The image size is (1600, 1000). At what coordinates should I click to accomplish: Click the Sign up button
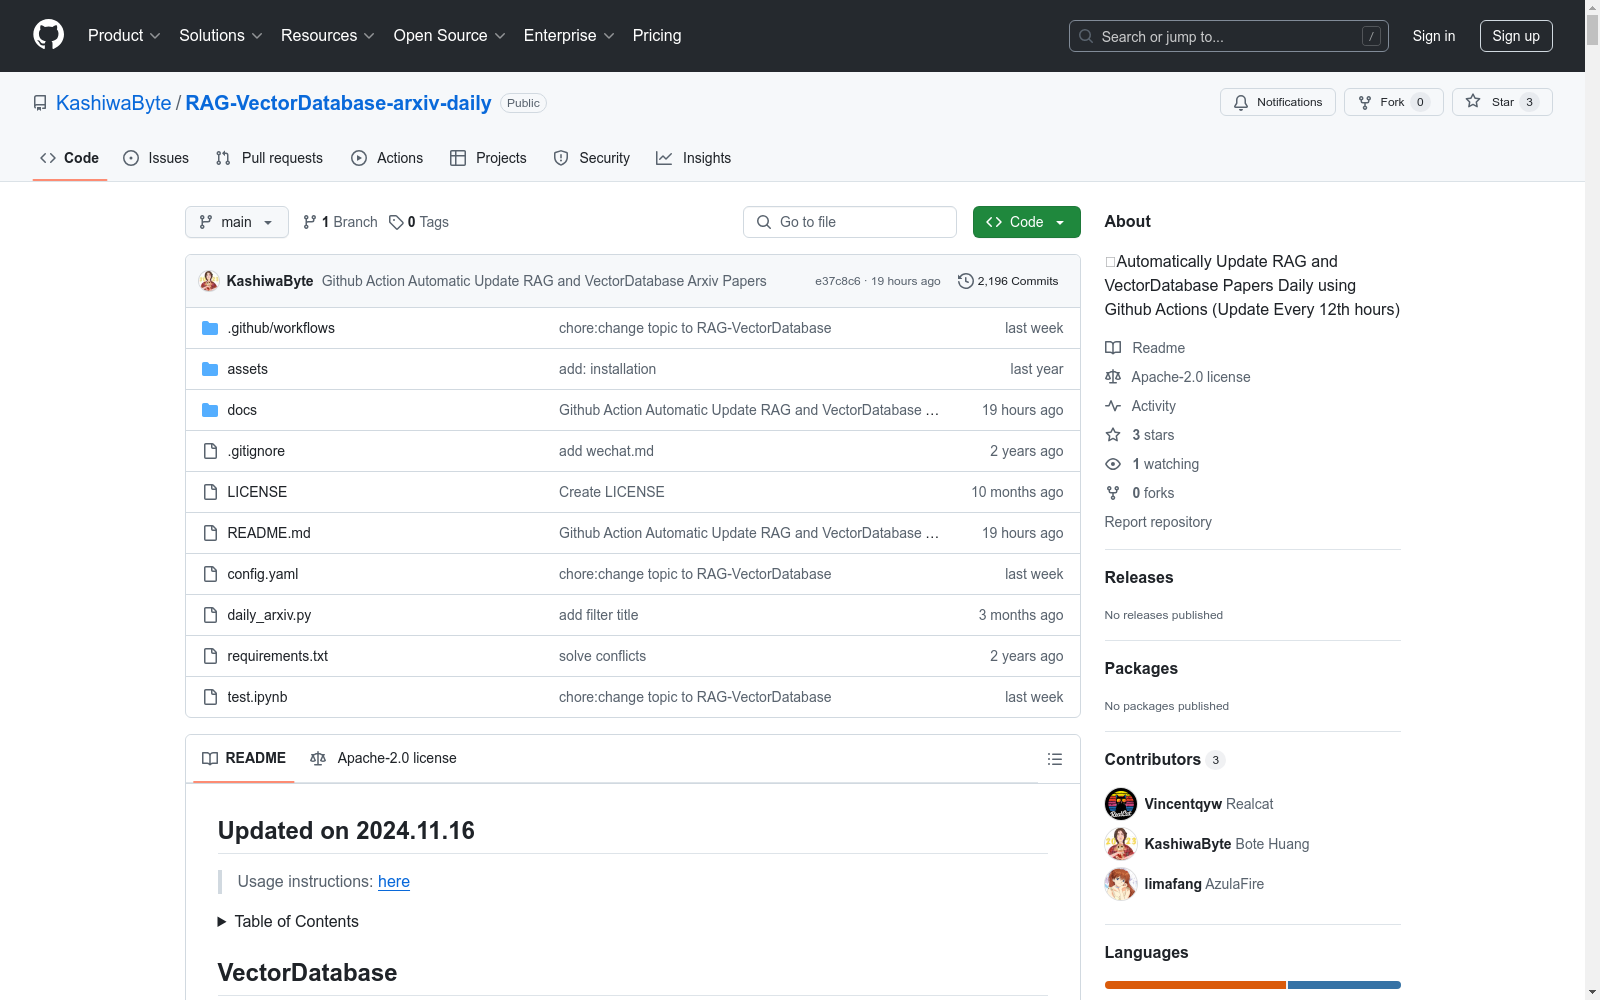[x=1516, y=36]
